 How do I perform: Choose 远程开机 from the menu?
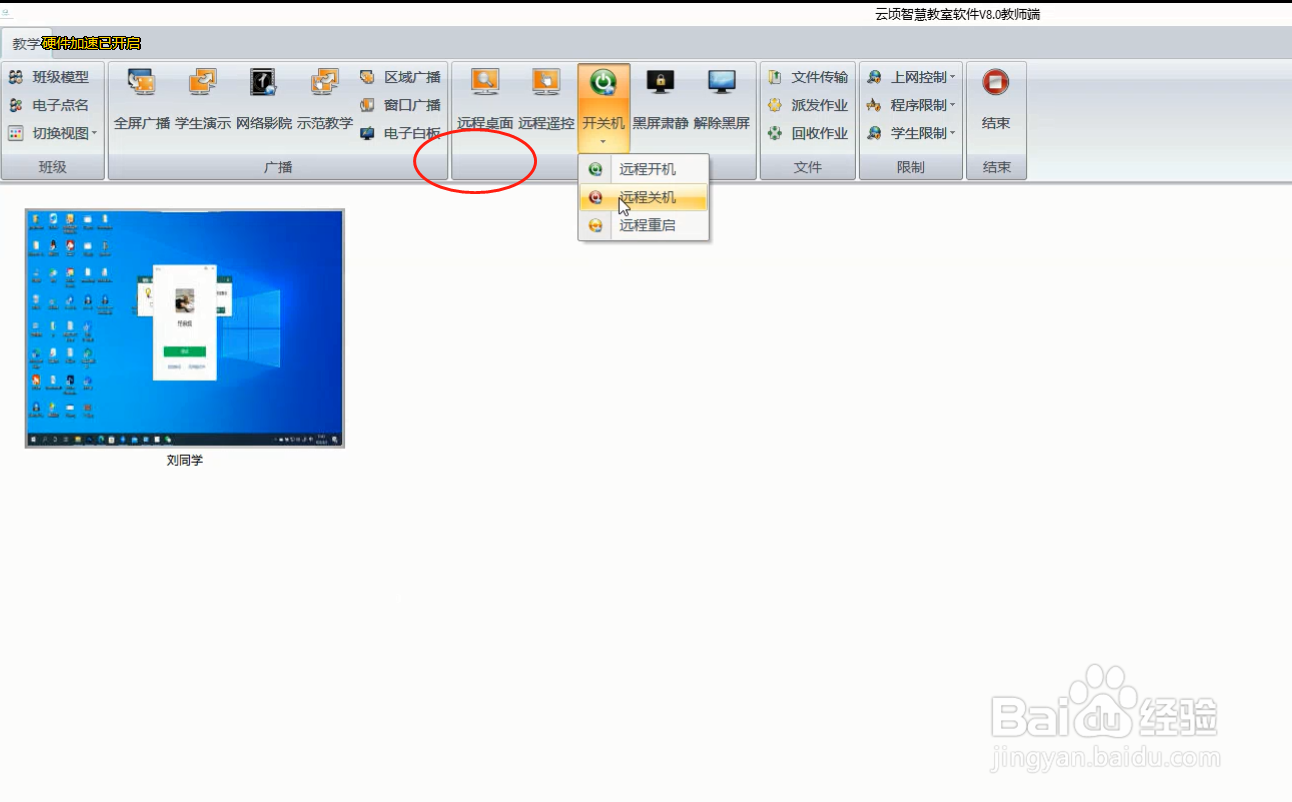pyautogui.click(x=644, y=169)
